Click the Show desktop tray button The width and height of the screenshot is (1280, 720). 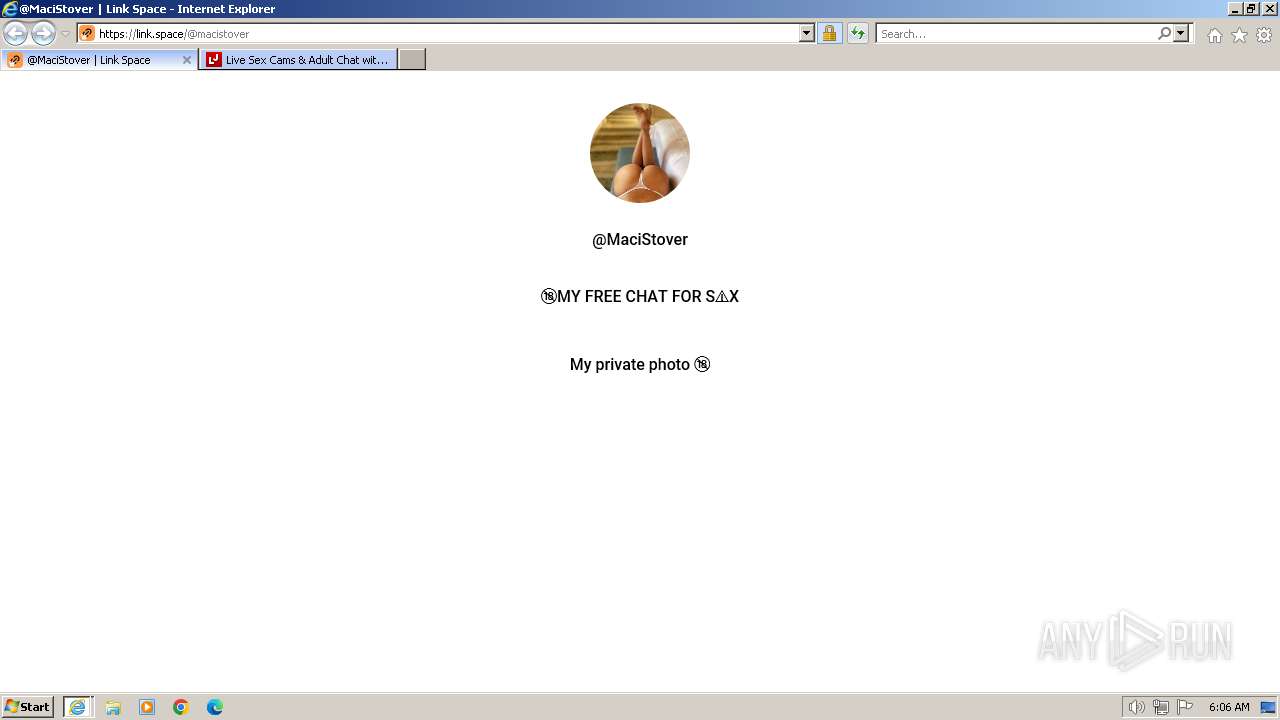pos(1268,707)
